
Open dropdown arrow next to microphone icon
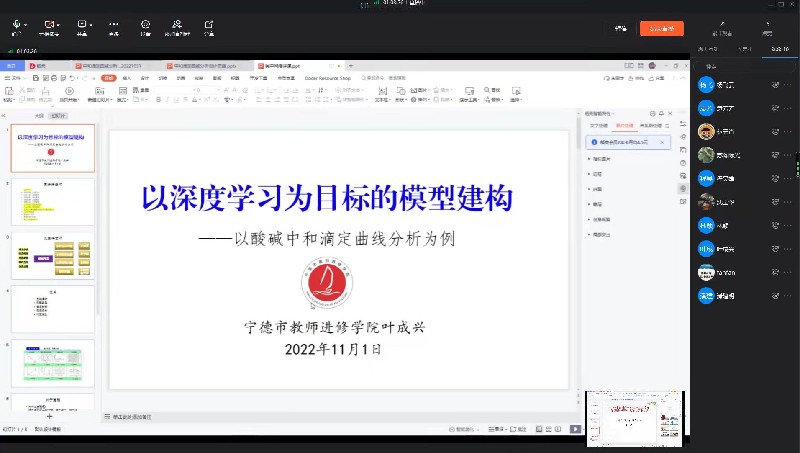pos(26,25)
